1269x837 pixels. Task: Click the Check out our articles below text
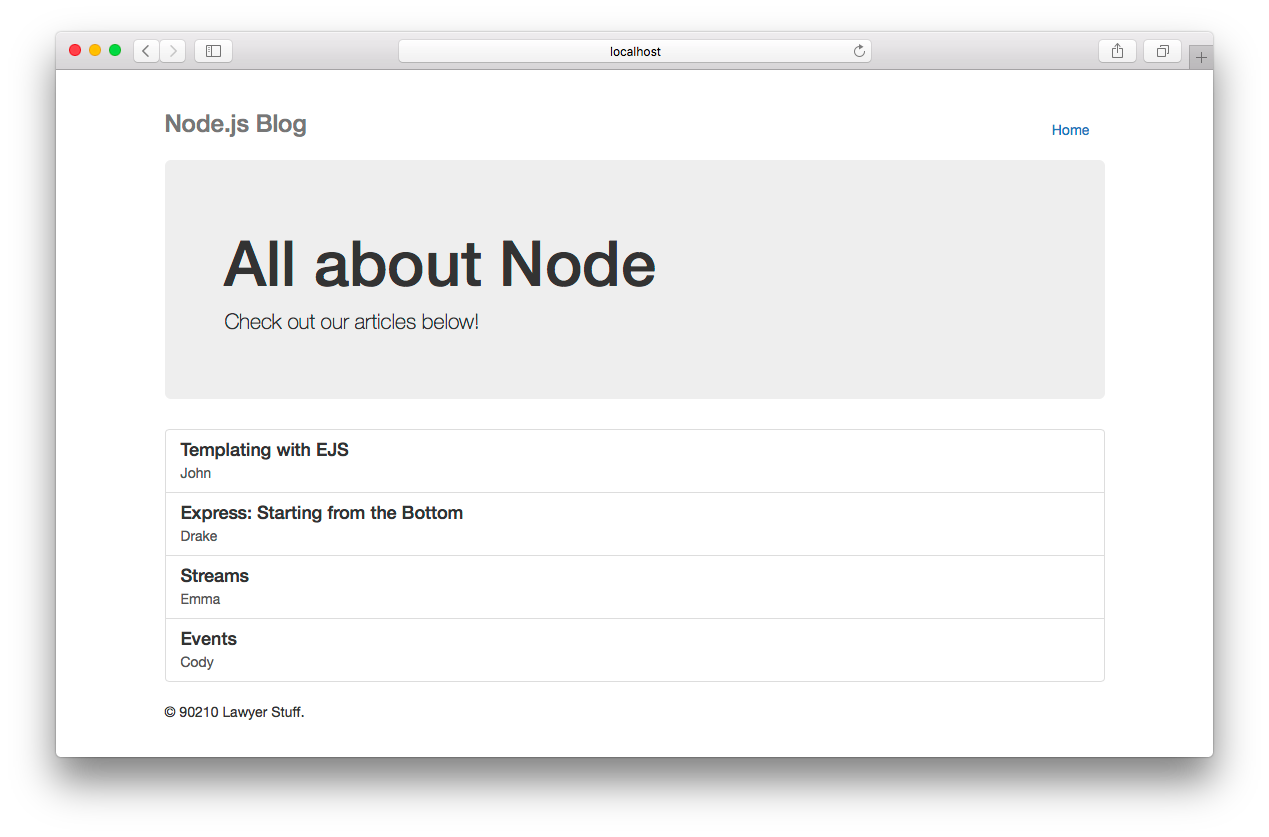(x=352, y=322)
